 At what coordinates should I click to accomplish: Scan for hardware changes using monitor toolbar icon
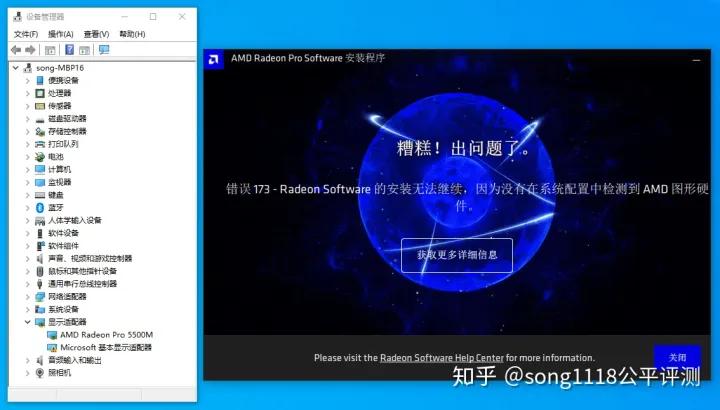[x=104, y=50]
